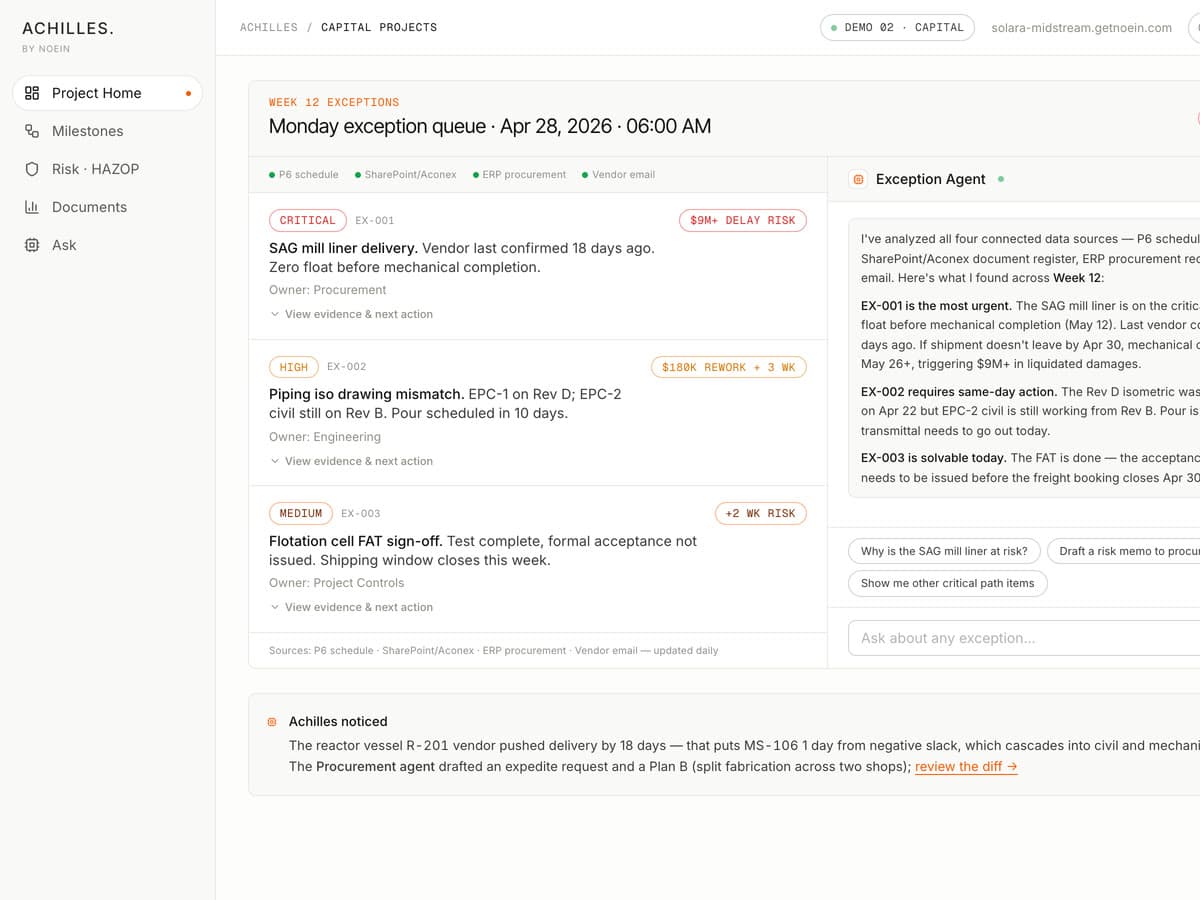Click the 'Ask about any exception' input field
1200x900 pixels.
point(1024,638)
